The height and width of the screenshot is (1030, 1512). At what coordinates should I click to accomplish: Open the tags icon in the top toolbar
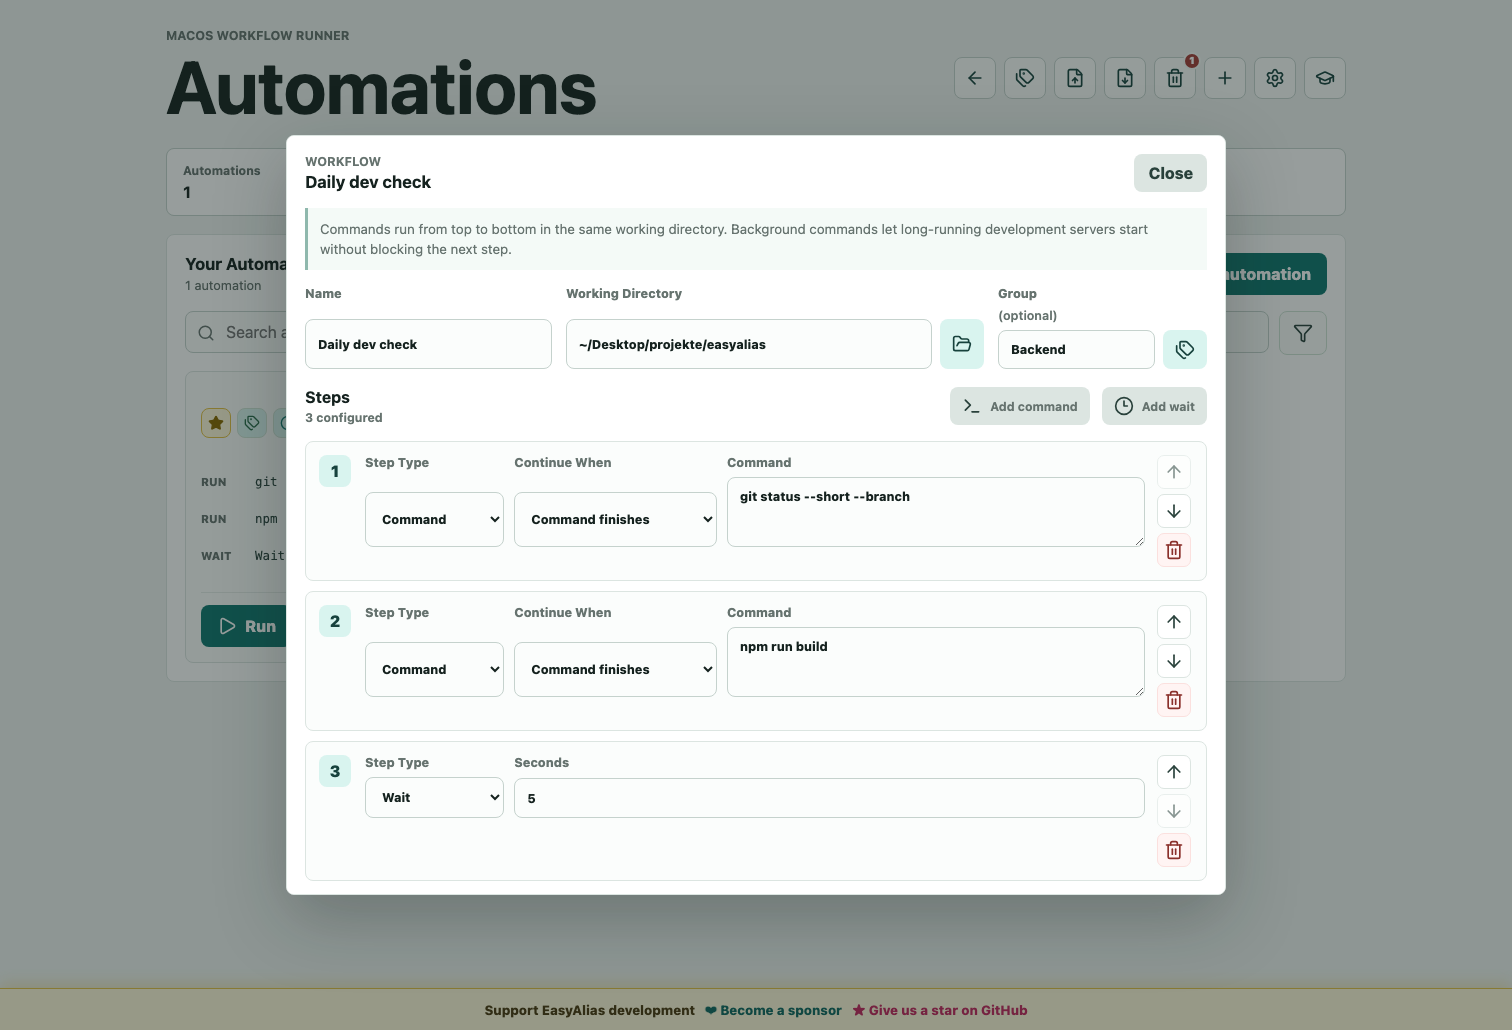[1025, 78]
